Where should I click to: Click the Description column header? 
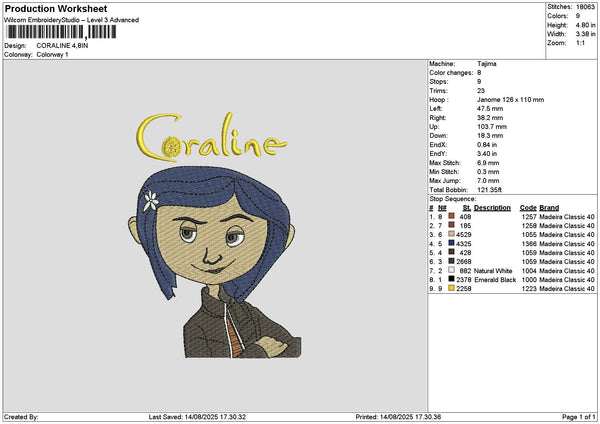492,207
